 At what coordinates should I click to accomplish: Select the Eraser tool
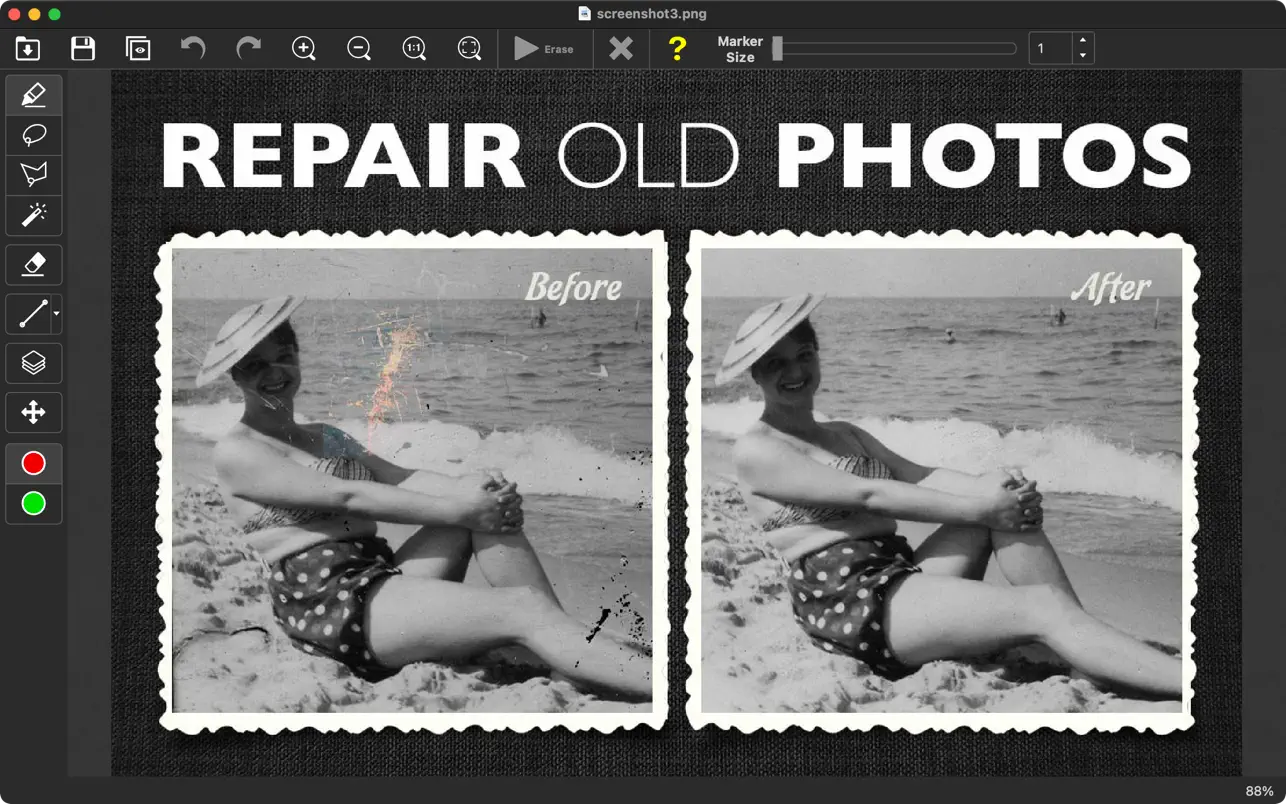pos(34,265)
